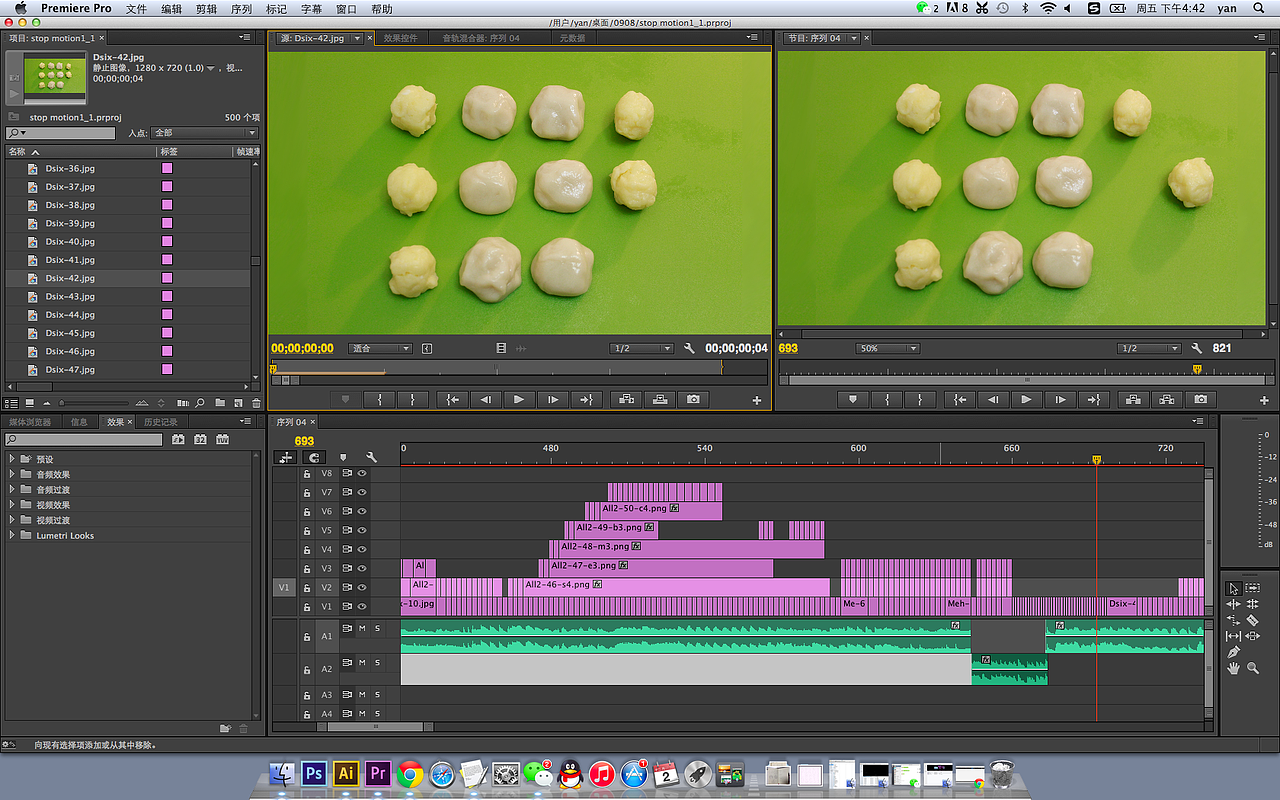The width and height of the screenshot is (1280, 800).
Task: Click New Item icon in Project panel
Action: click(238, 403)
